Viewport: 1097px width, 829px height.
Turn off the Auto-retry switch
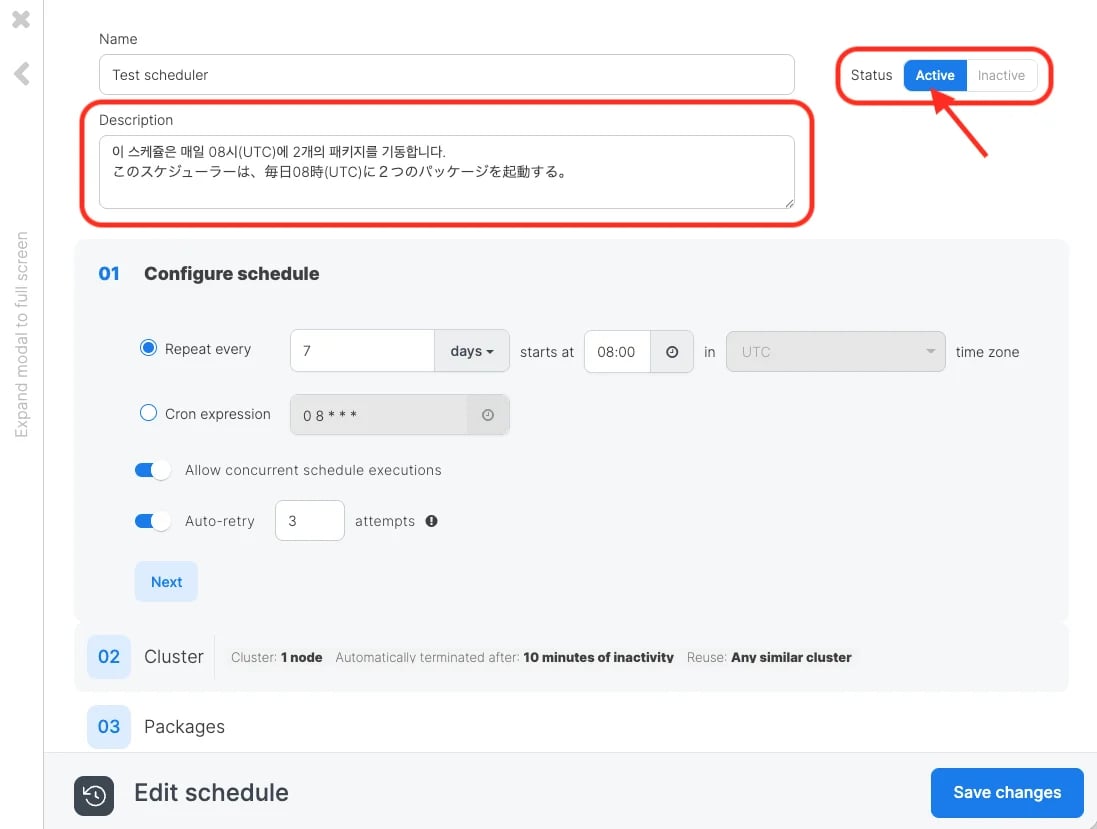click(153, 521)
